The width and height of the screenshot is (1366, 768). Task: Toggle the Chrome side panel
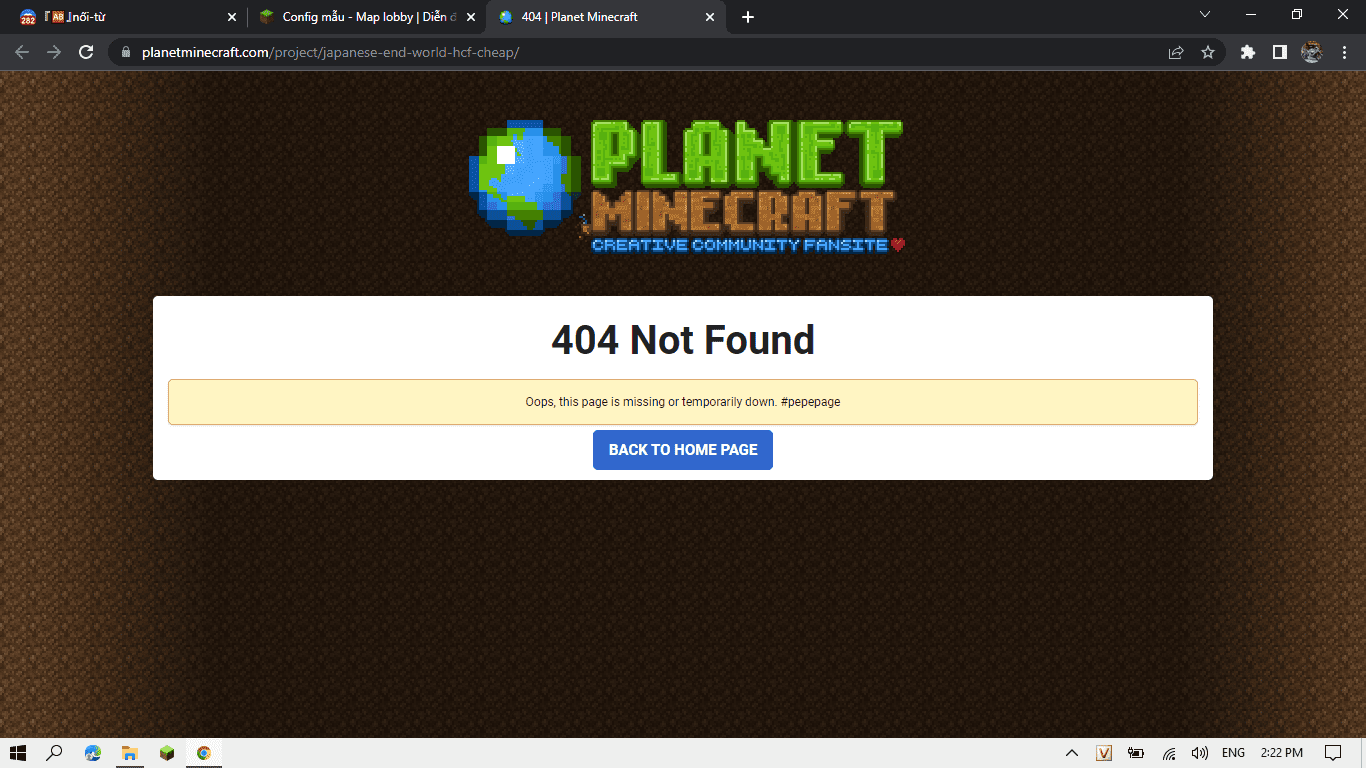(1280, 52)
